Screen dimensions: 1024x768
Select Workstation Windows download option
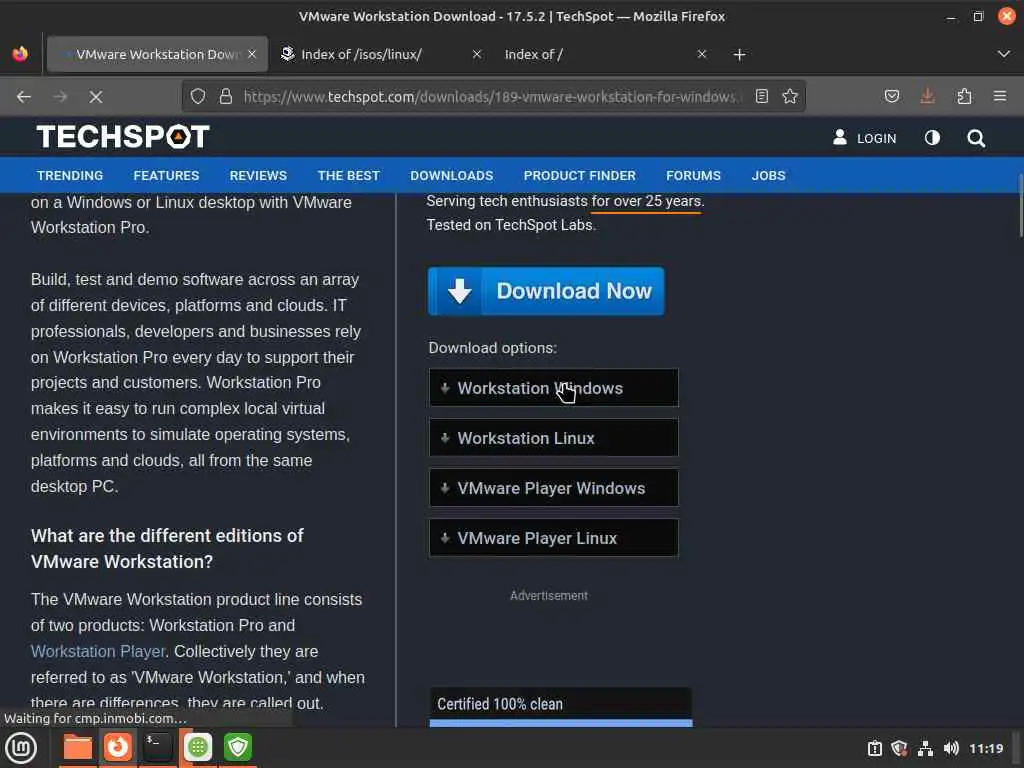point(554,388)
